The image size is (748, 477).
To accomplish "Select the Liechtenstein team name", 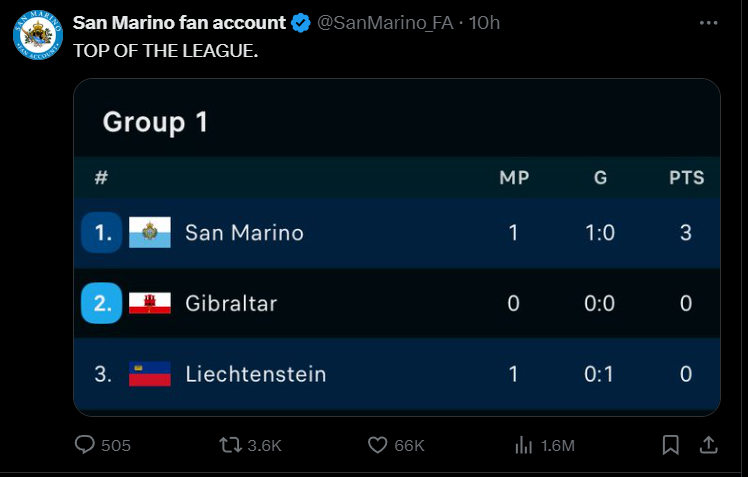I will click(255, 374).
